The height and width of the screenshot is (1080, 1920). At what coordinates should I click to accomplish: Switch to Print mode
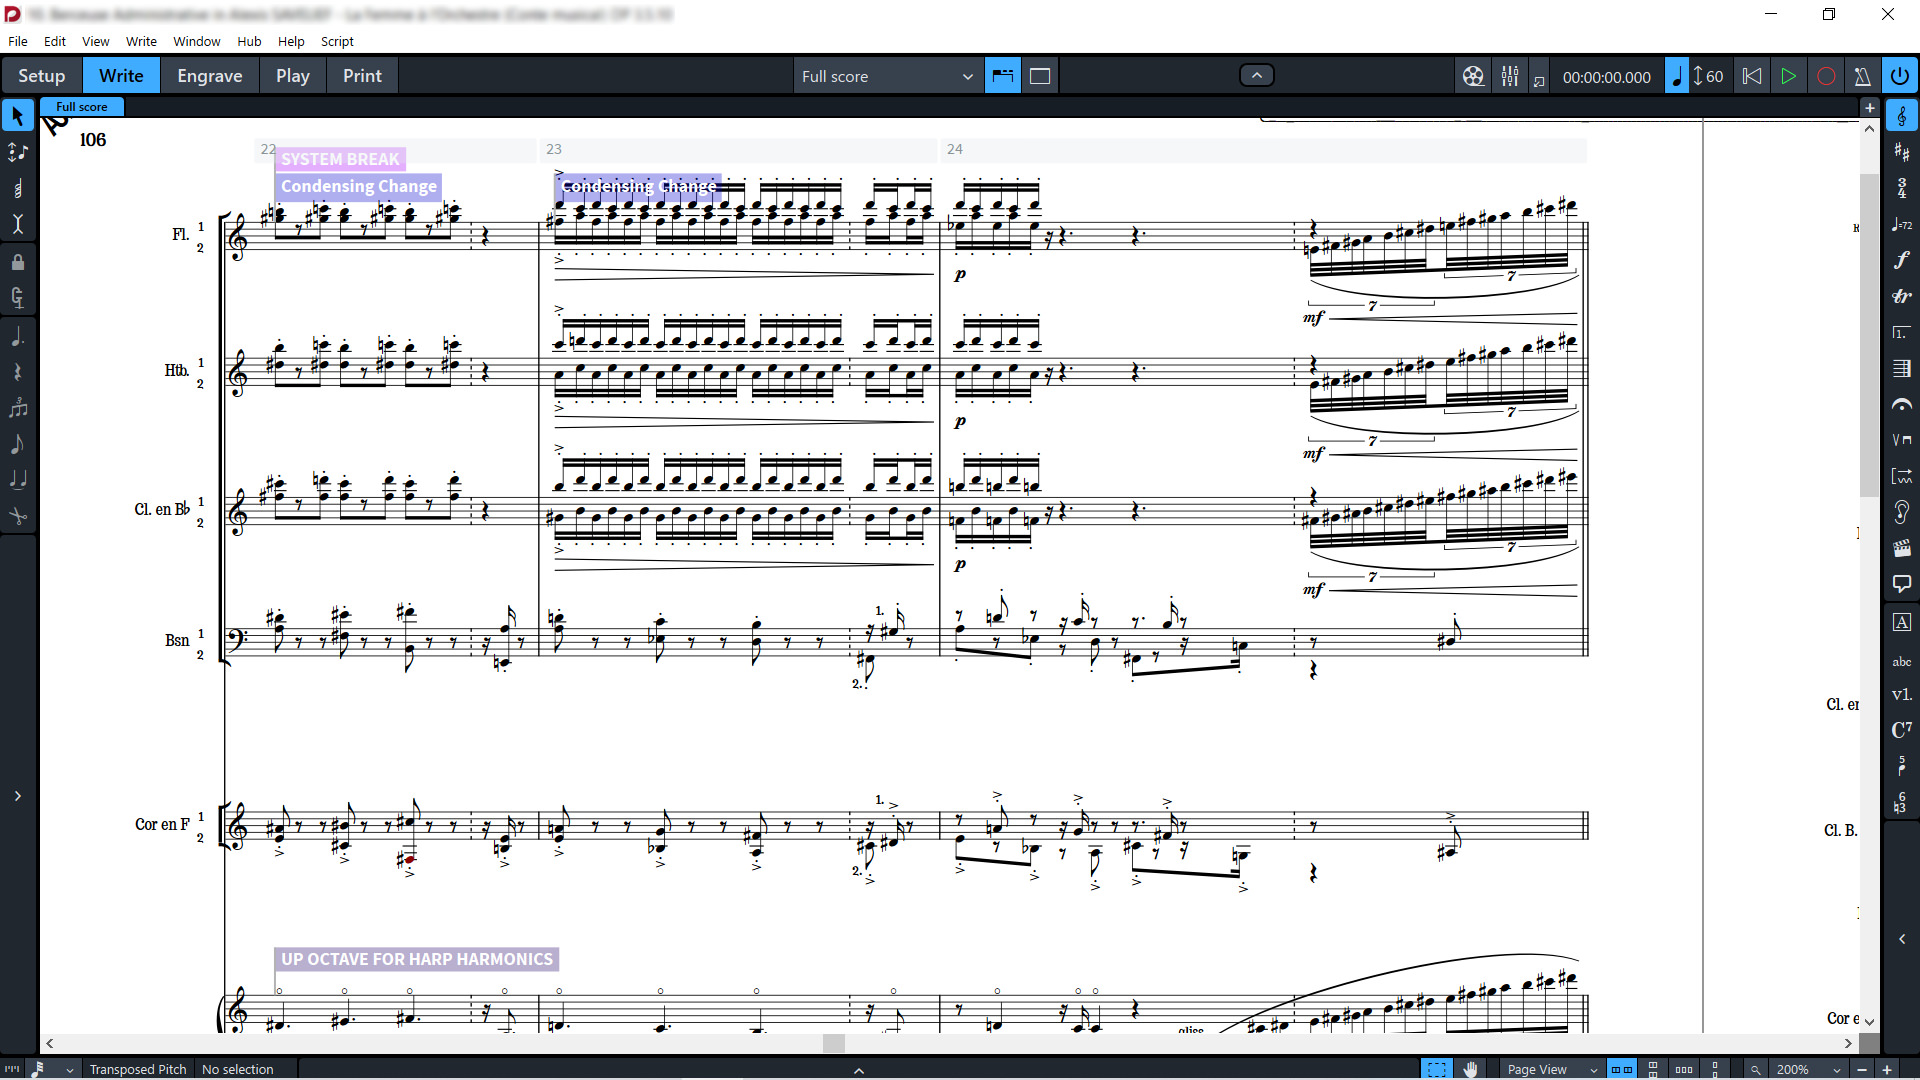(362, 76)
